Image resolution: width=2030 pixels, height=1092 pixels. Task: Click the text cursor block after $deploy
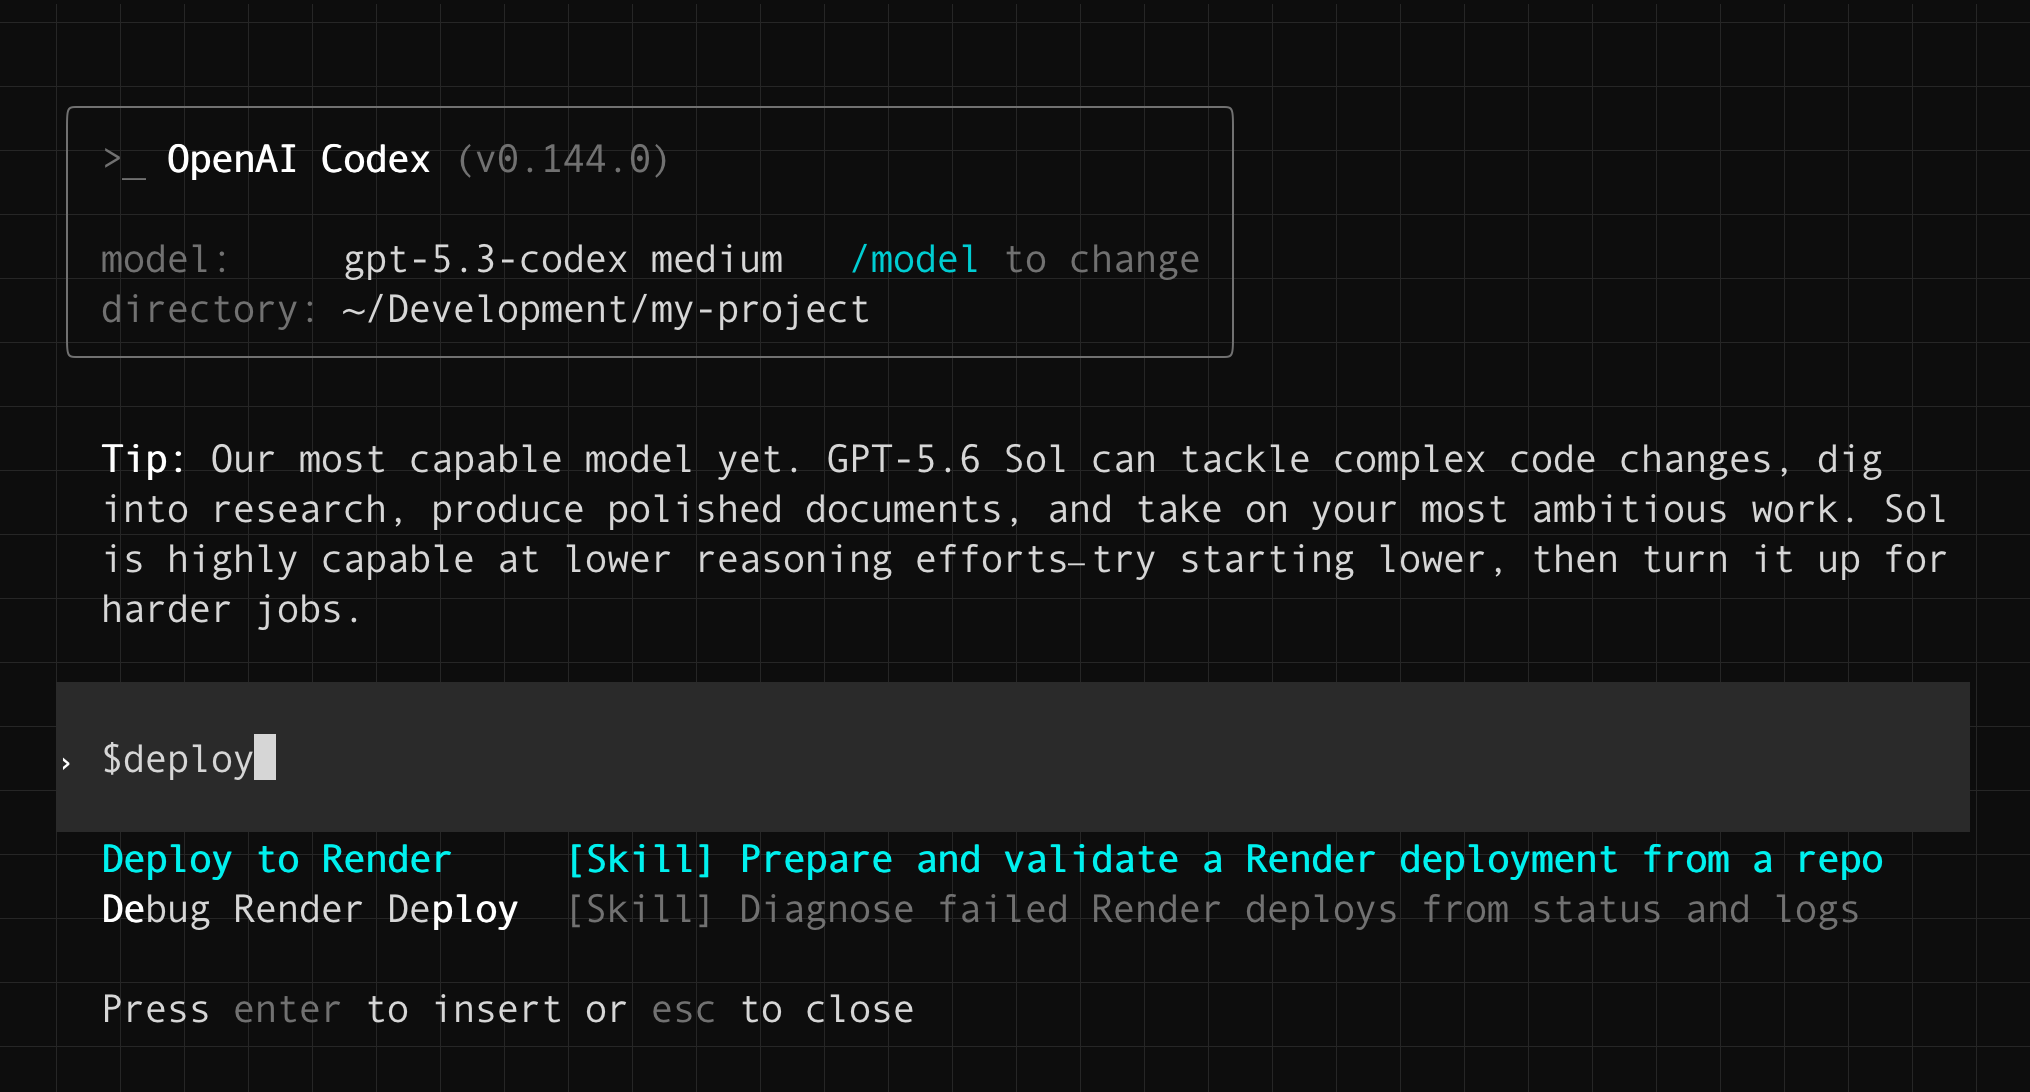pyautogui.click(x=265, y=757)
